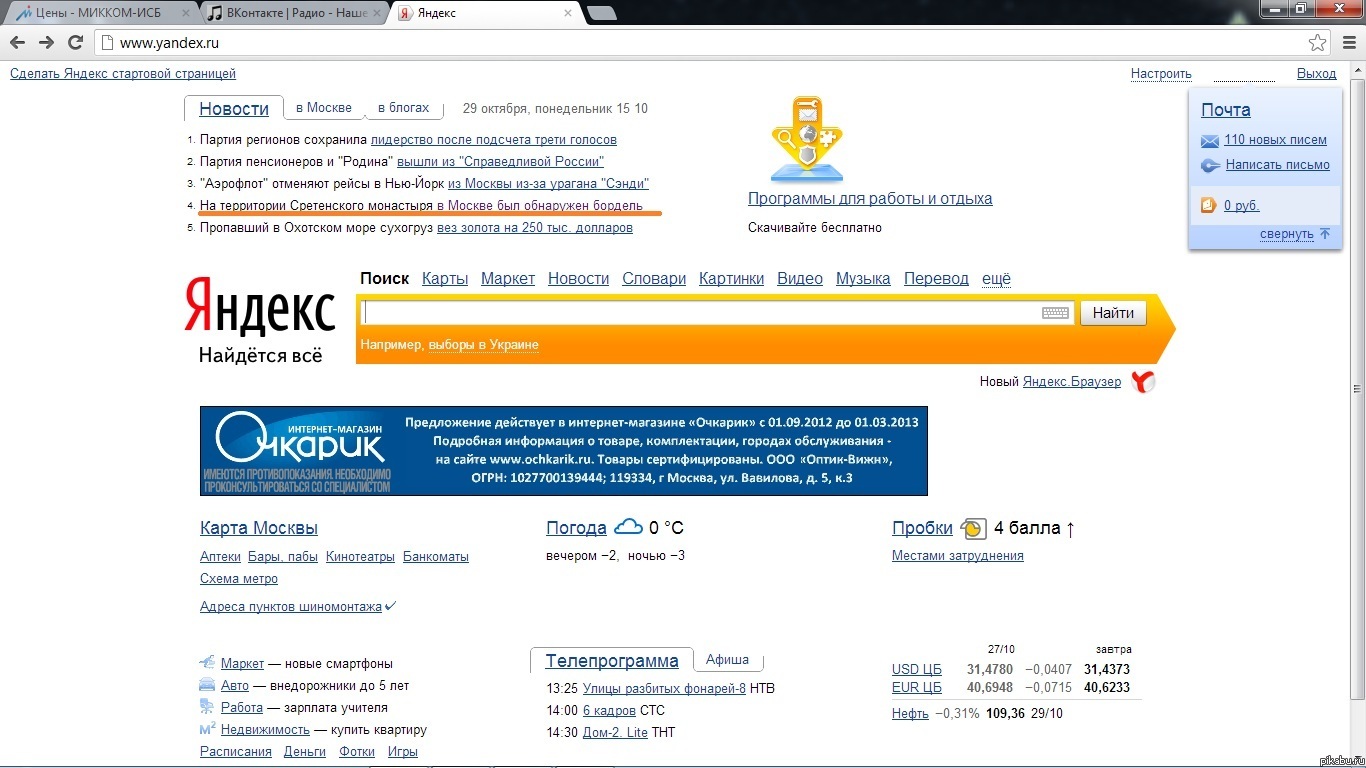1366x768 pixels.
Task: Switch to Афиша tab
Action: coord(727,660)
